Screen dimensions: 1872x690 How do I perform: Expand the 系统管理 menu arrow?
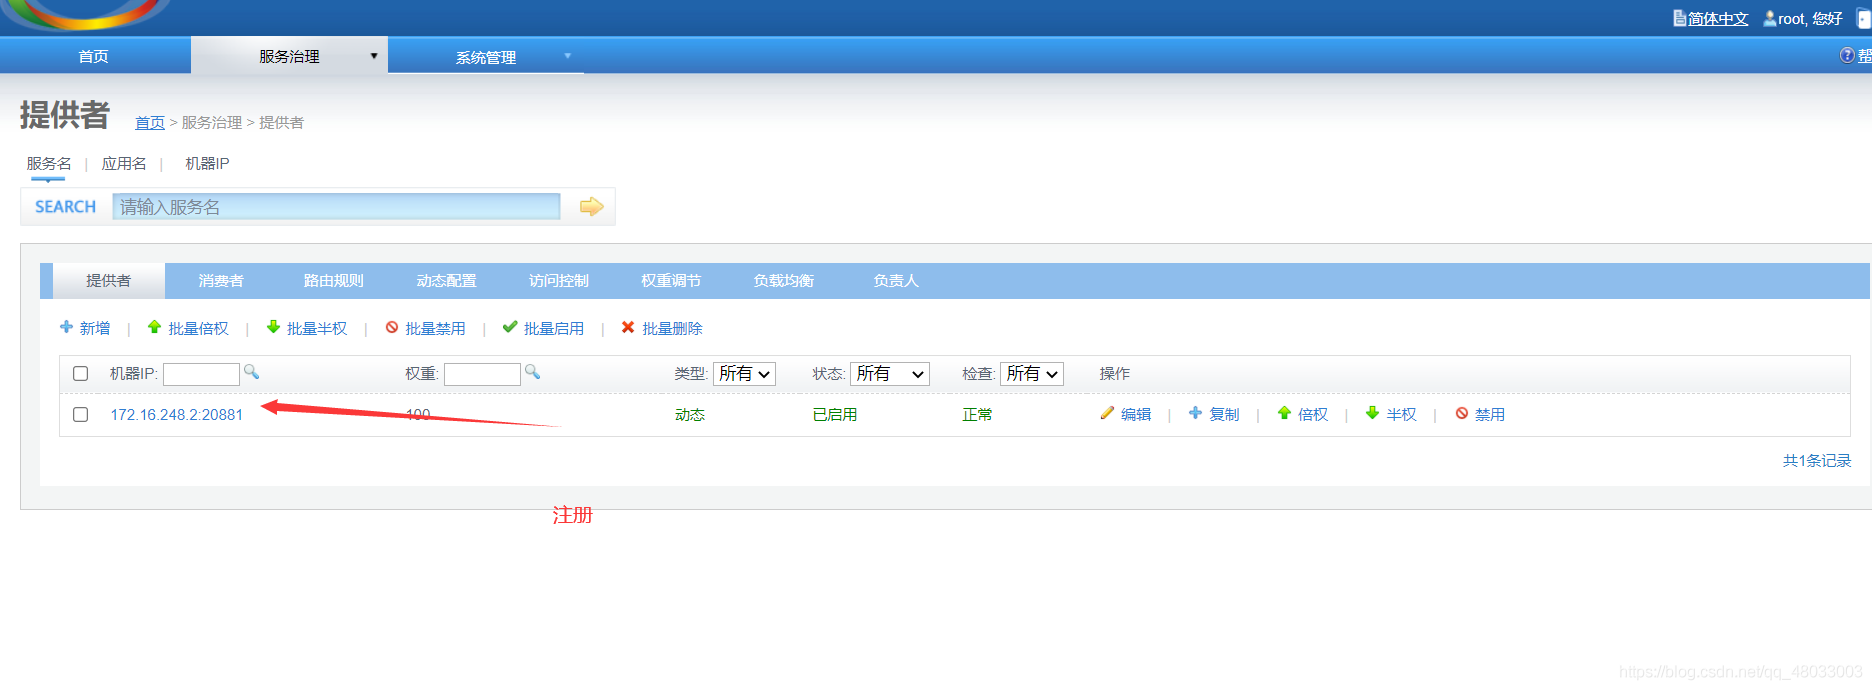pyautogui.click(x=567, y=56)
